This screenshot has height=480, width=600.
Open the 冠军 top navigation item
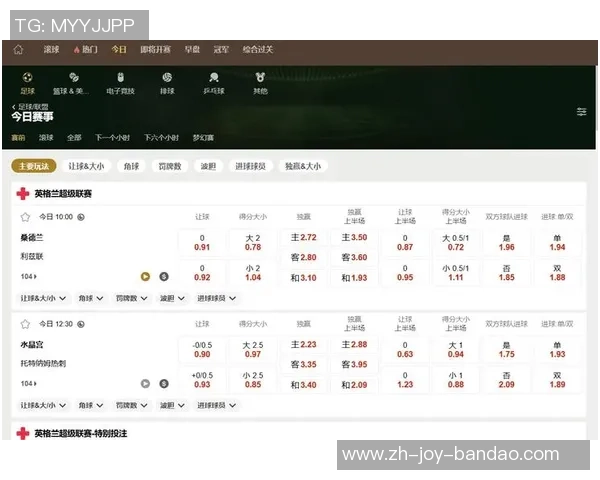click(x=221, y=49)
